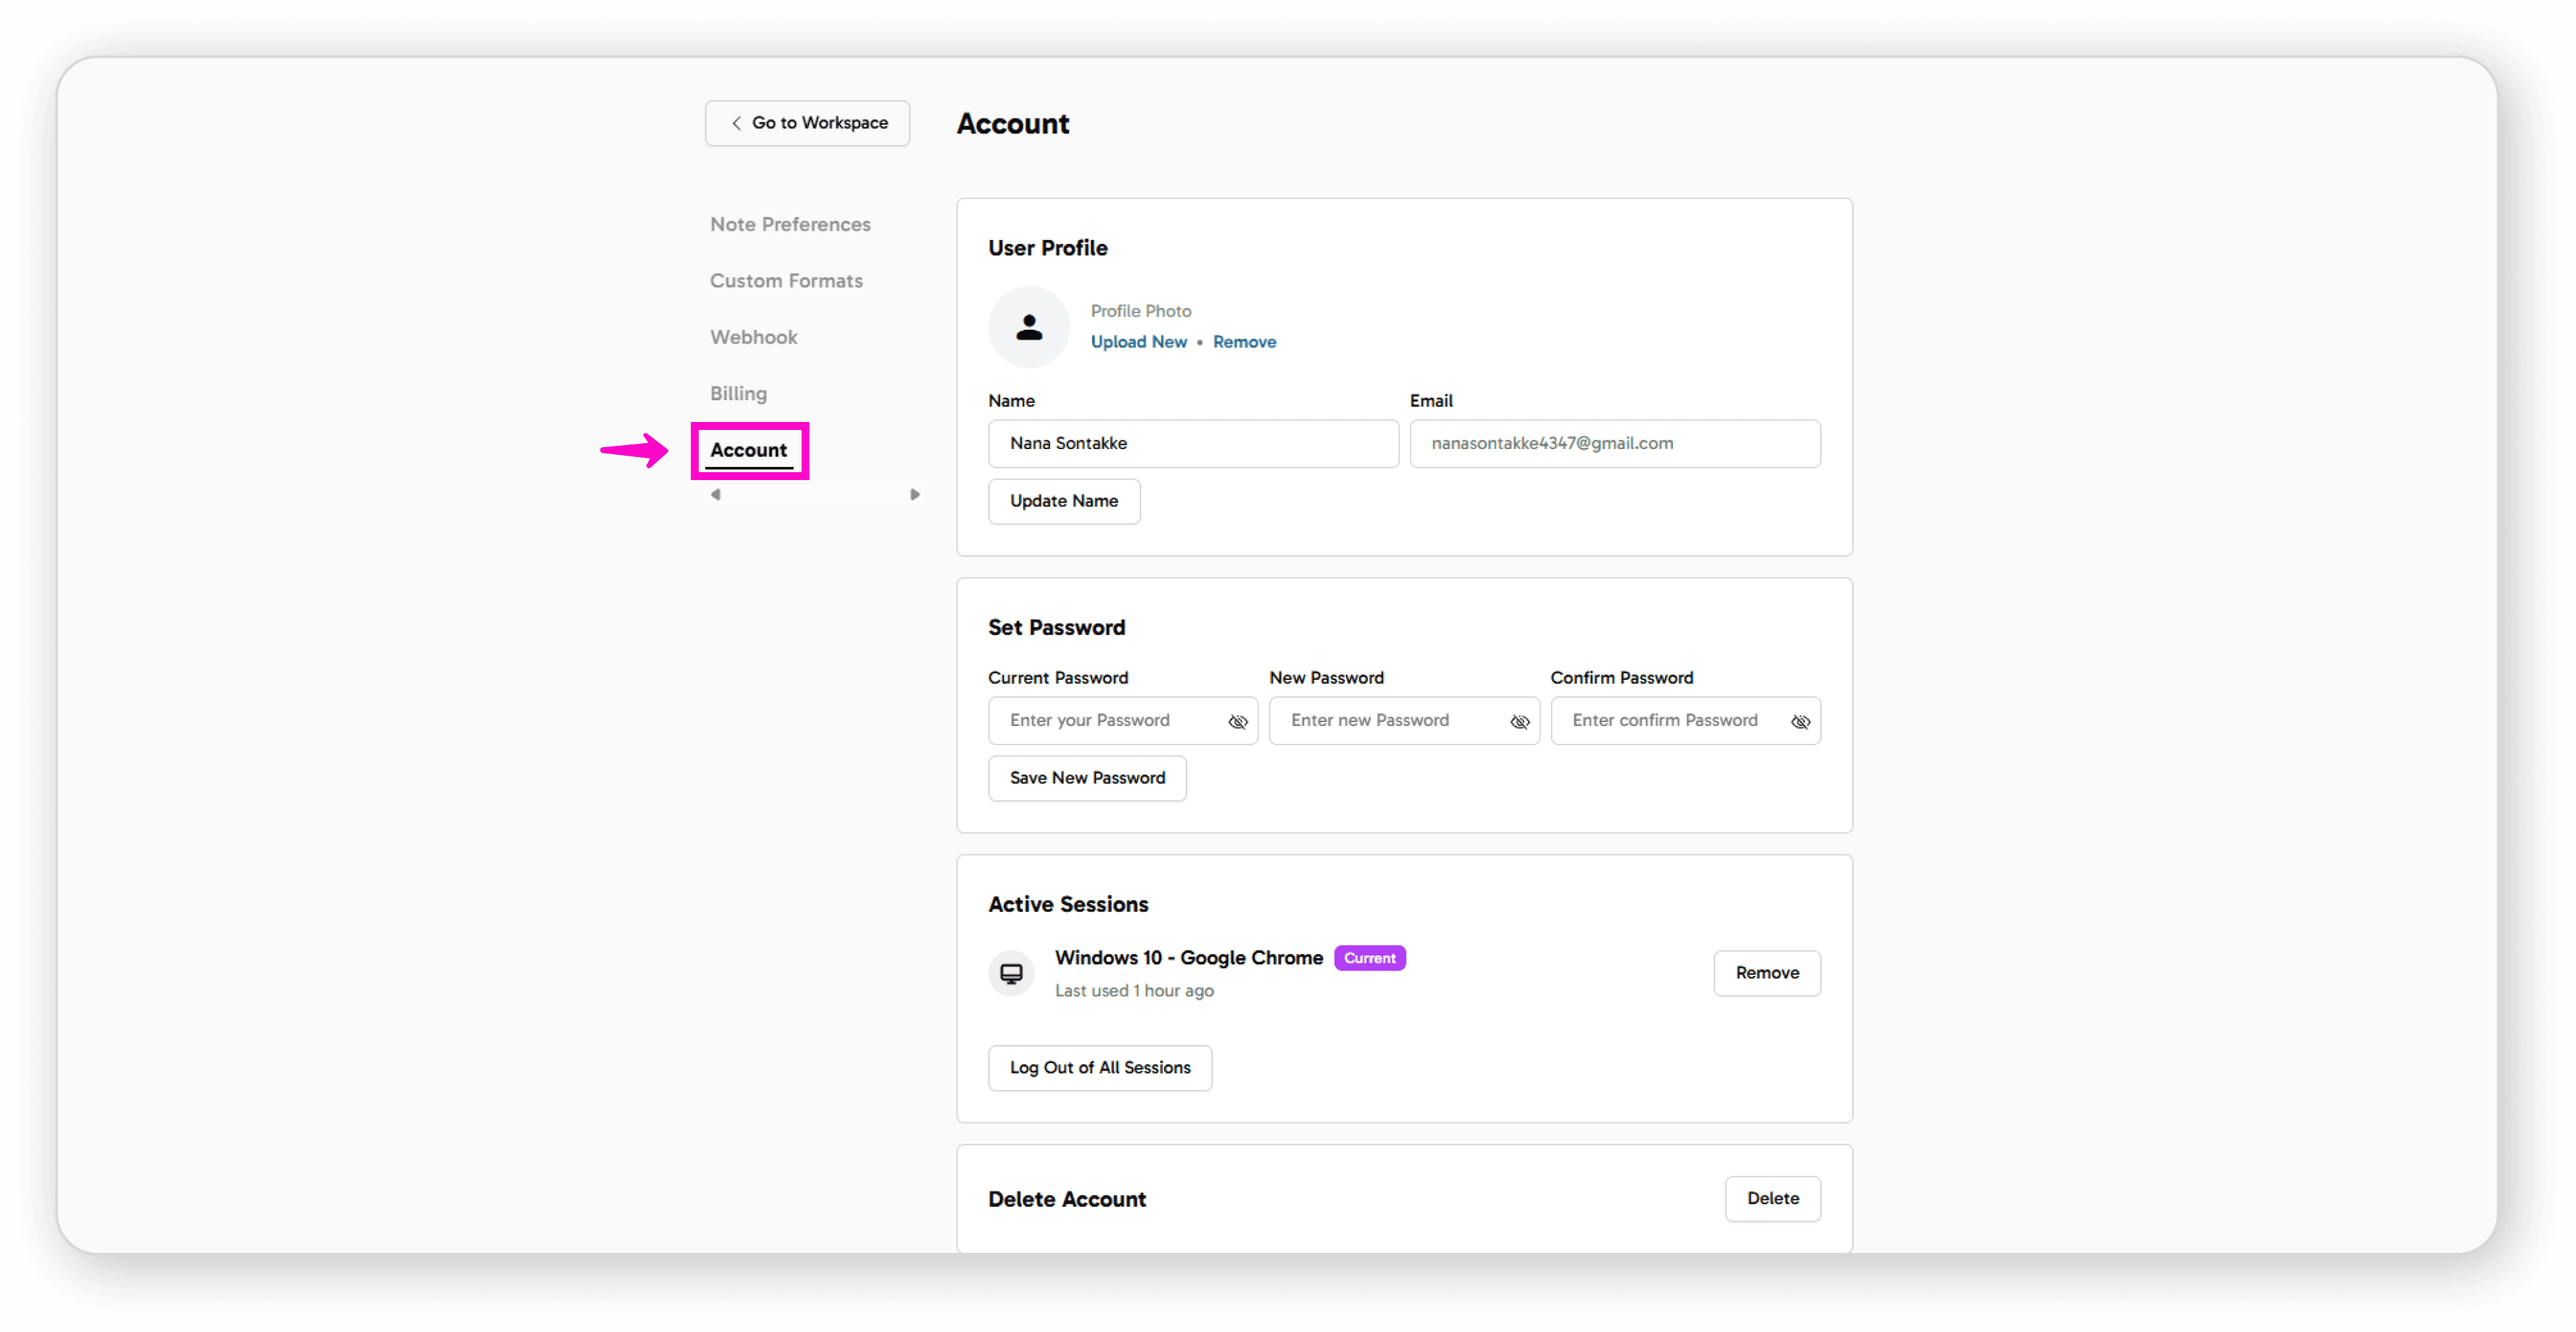Navigate to the Billing section

[x=738, y=393]
